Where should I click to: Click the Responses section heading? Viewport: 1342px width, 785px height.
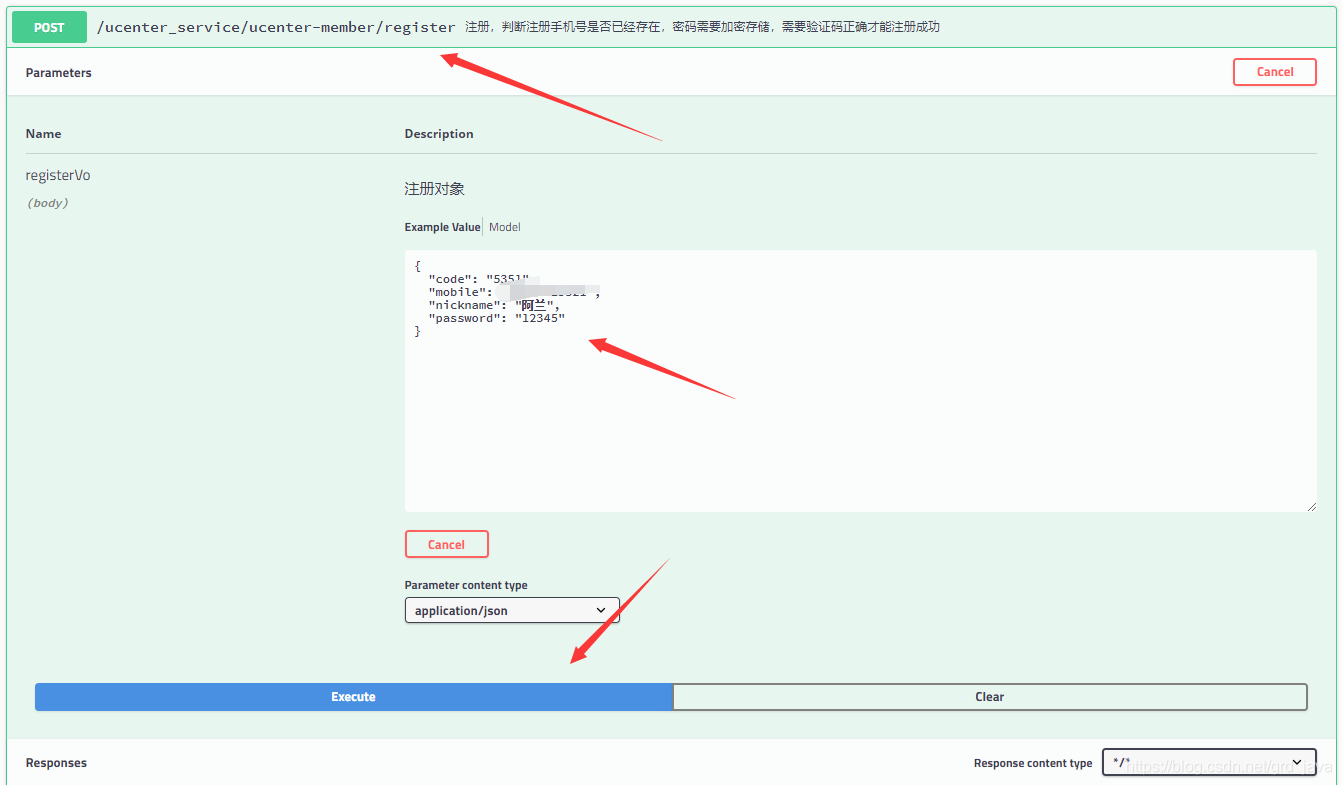tap(56, 763)
